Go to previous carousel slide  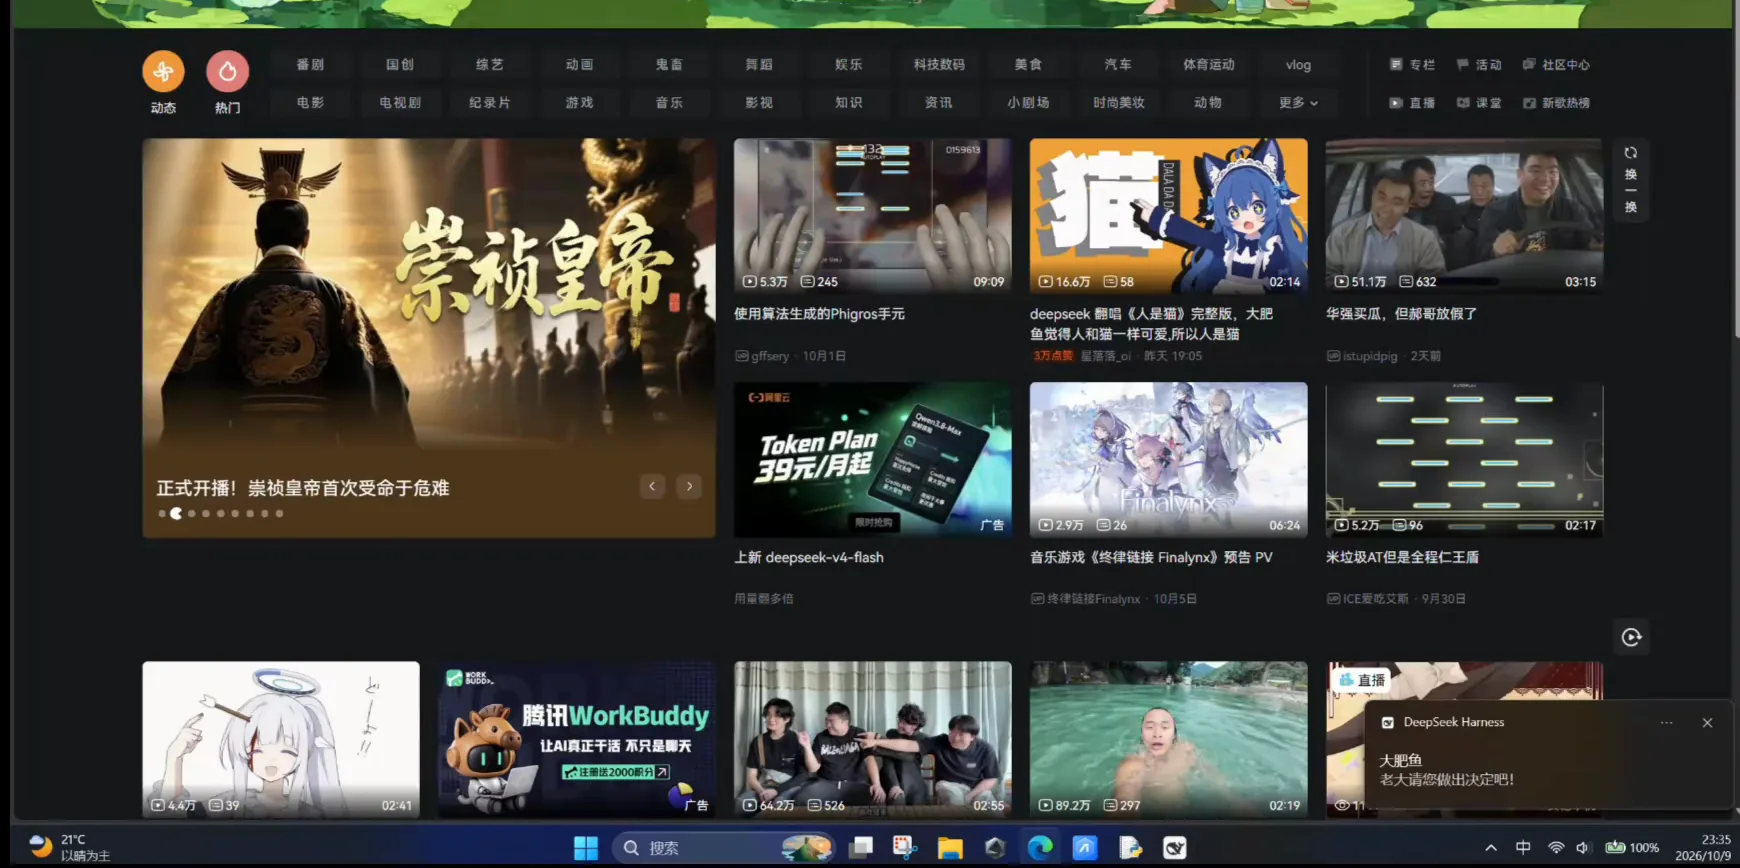[652, 487]
